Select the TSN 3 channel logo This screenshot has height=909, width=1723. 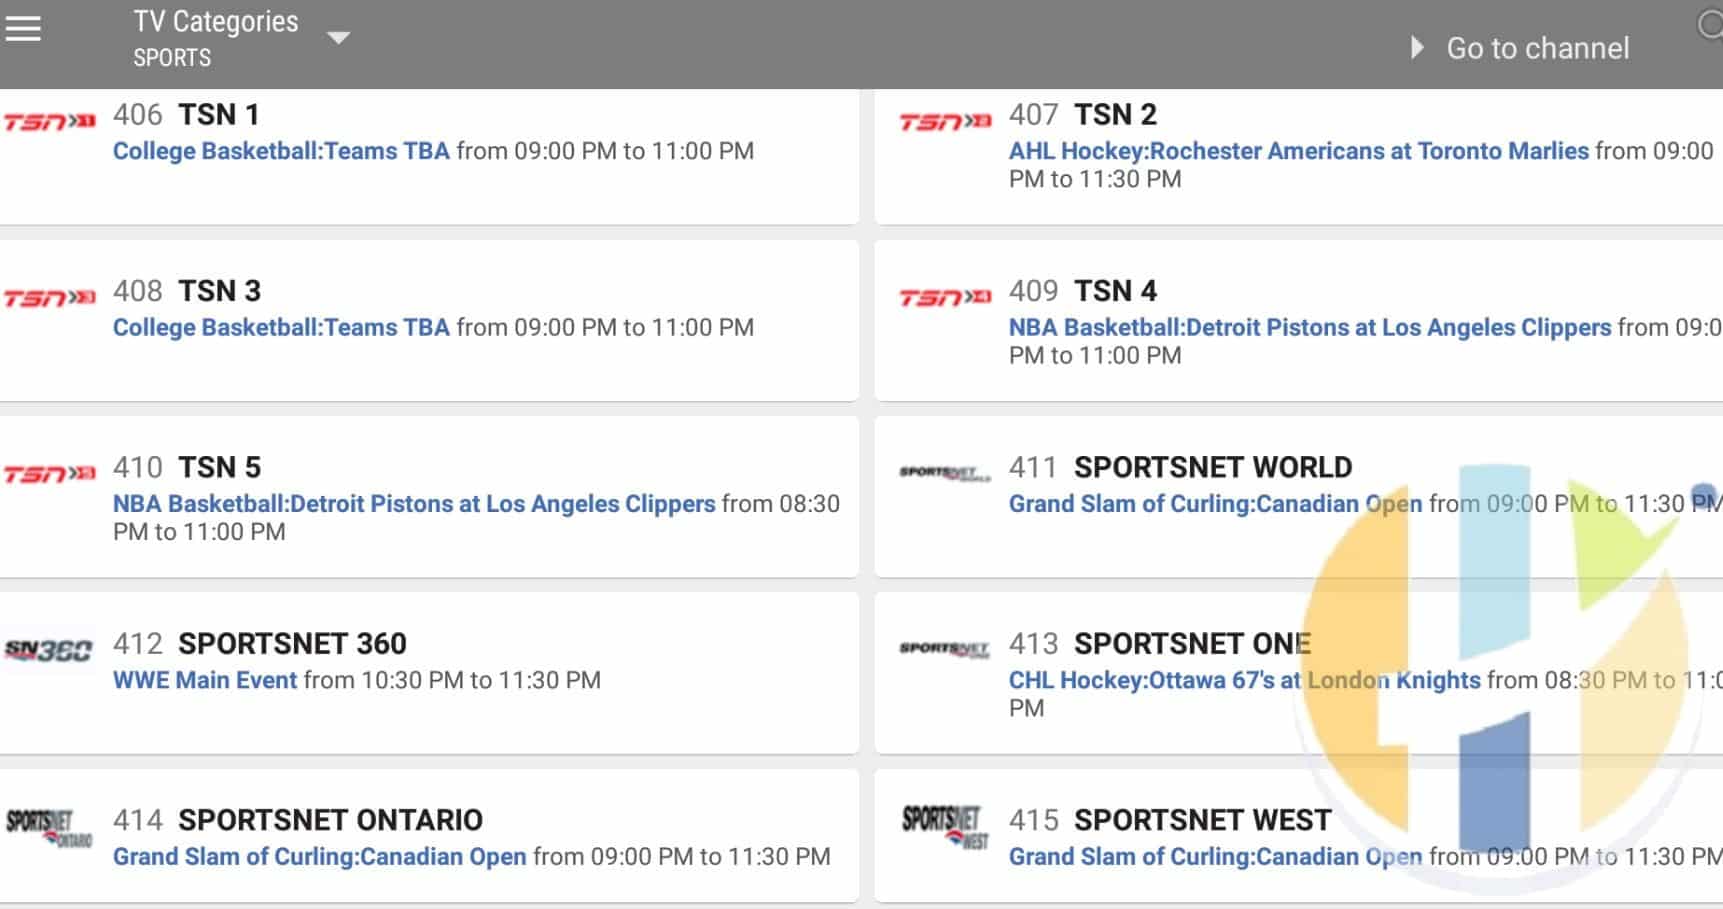point(50,298)
